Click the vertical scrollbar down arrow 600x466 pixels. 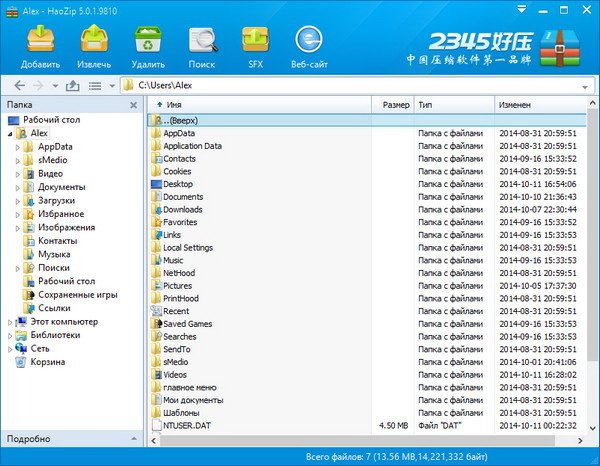592,428
